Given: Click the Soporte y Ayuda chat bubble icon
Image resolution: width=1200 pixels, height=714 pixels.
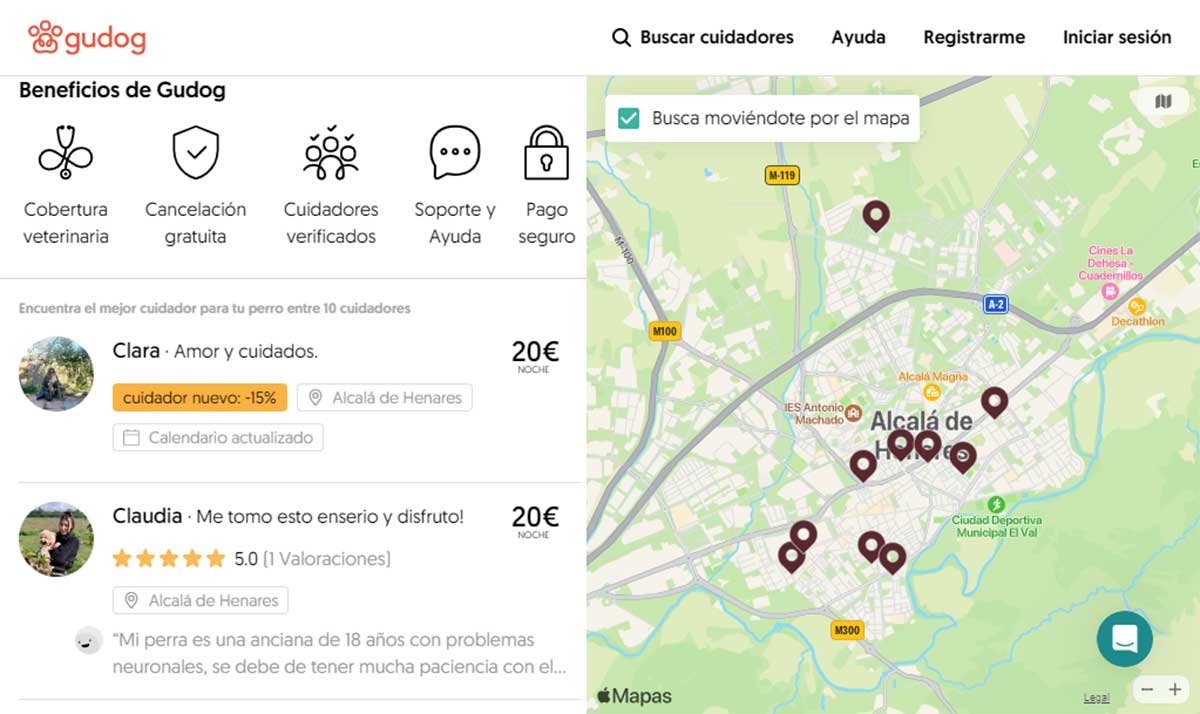Looking at the screenshot, I should pyautogui.click(x=455, y=153).
